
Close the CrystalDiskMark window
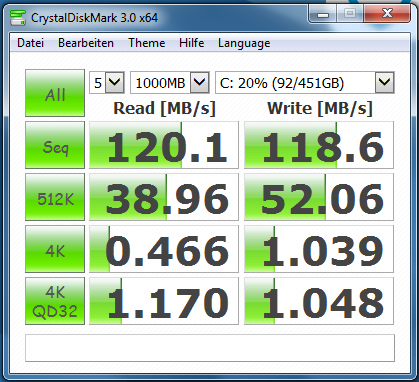[x=387, y=14]
